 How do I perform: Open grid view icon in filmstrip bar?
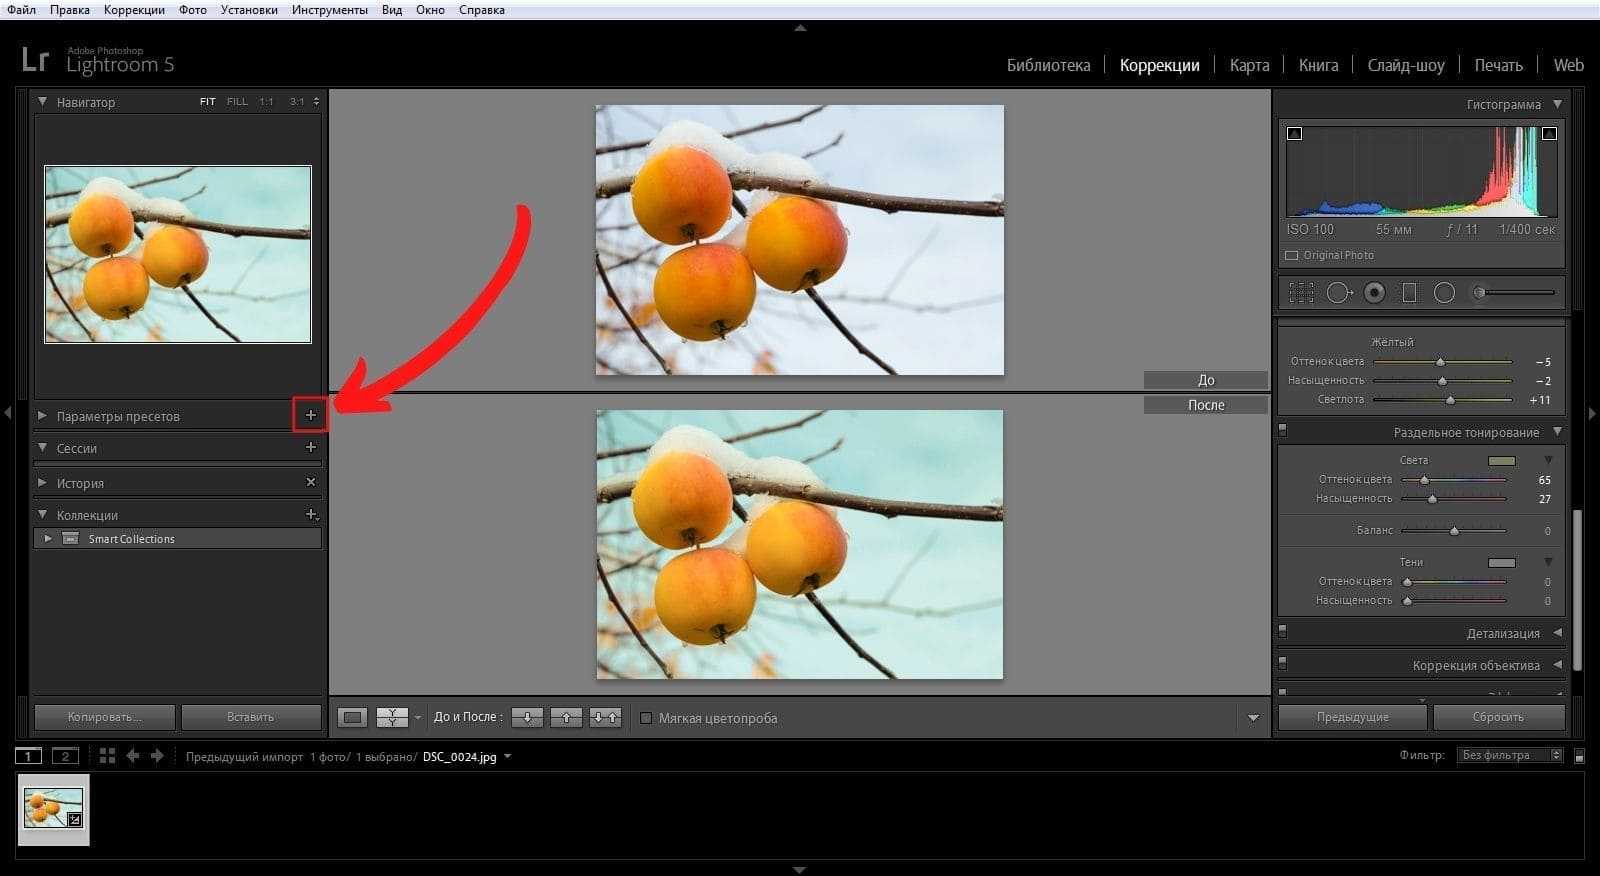(107, 756)
